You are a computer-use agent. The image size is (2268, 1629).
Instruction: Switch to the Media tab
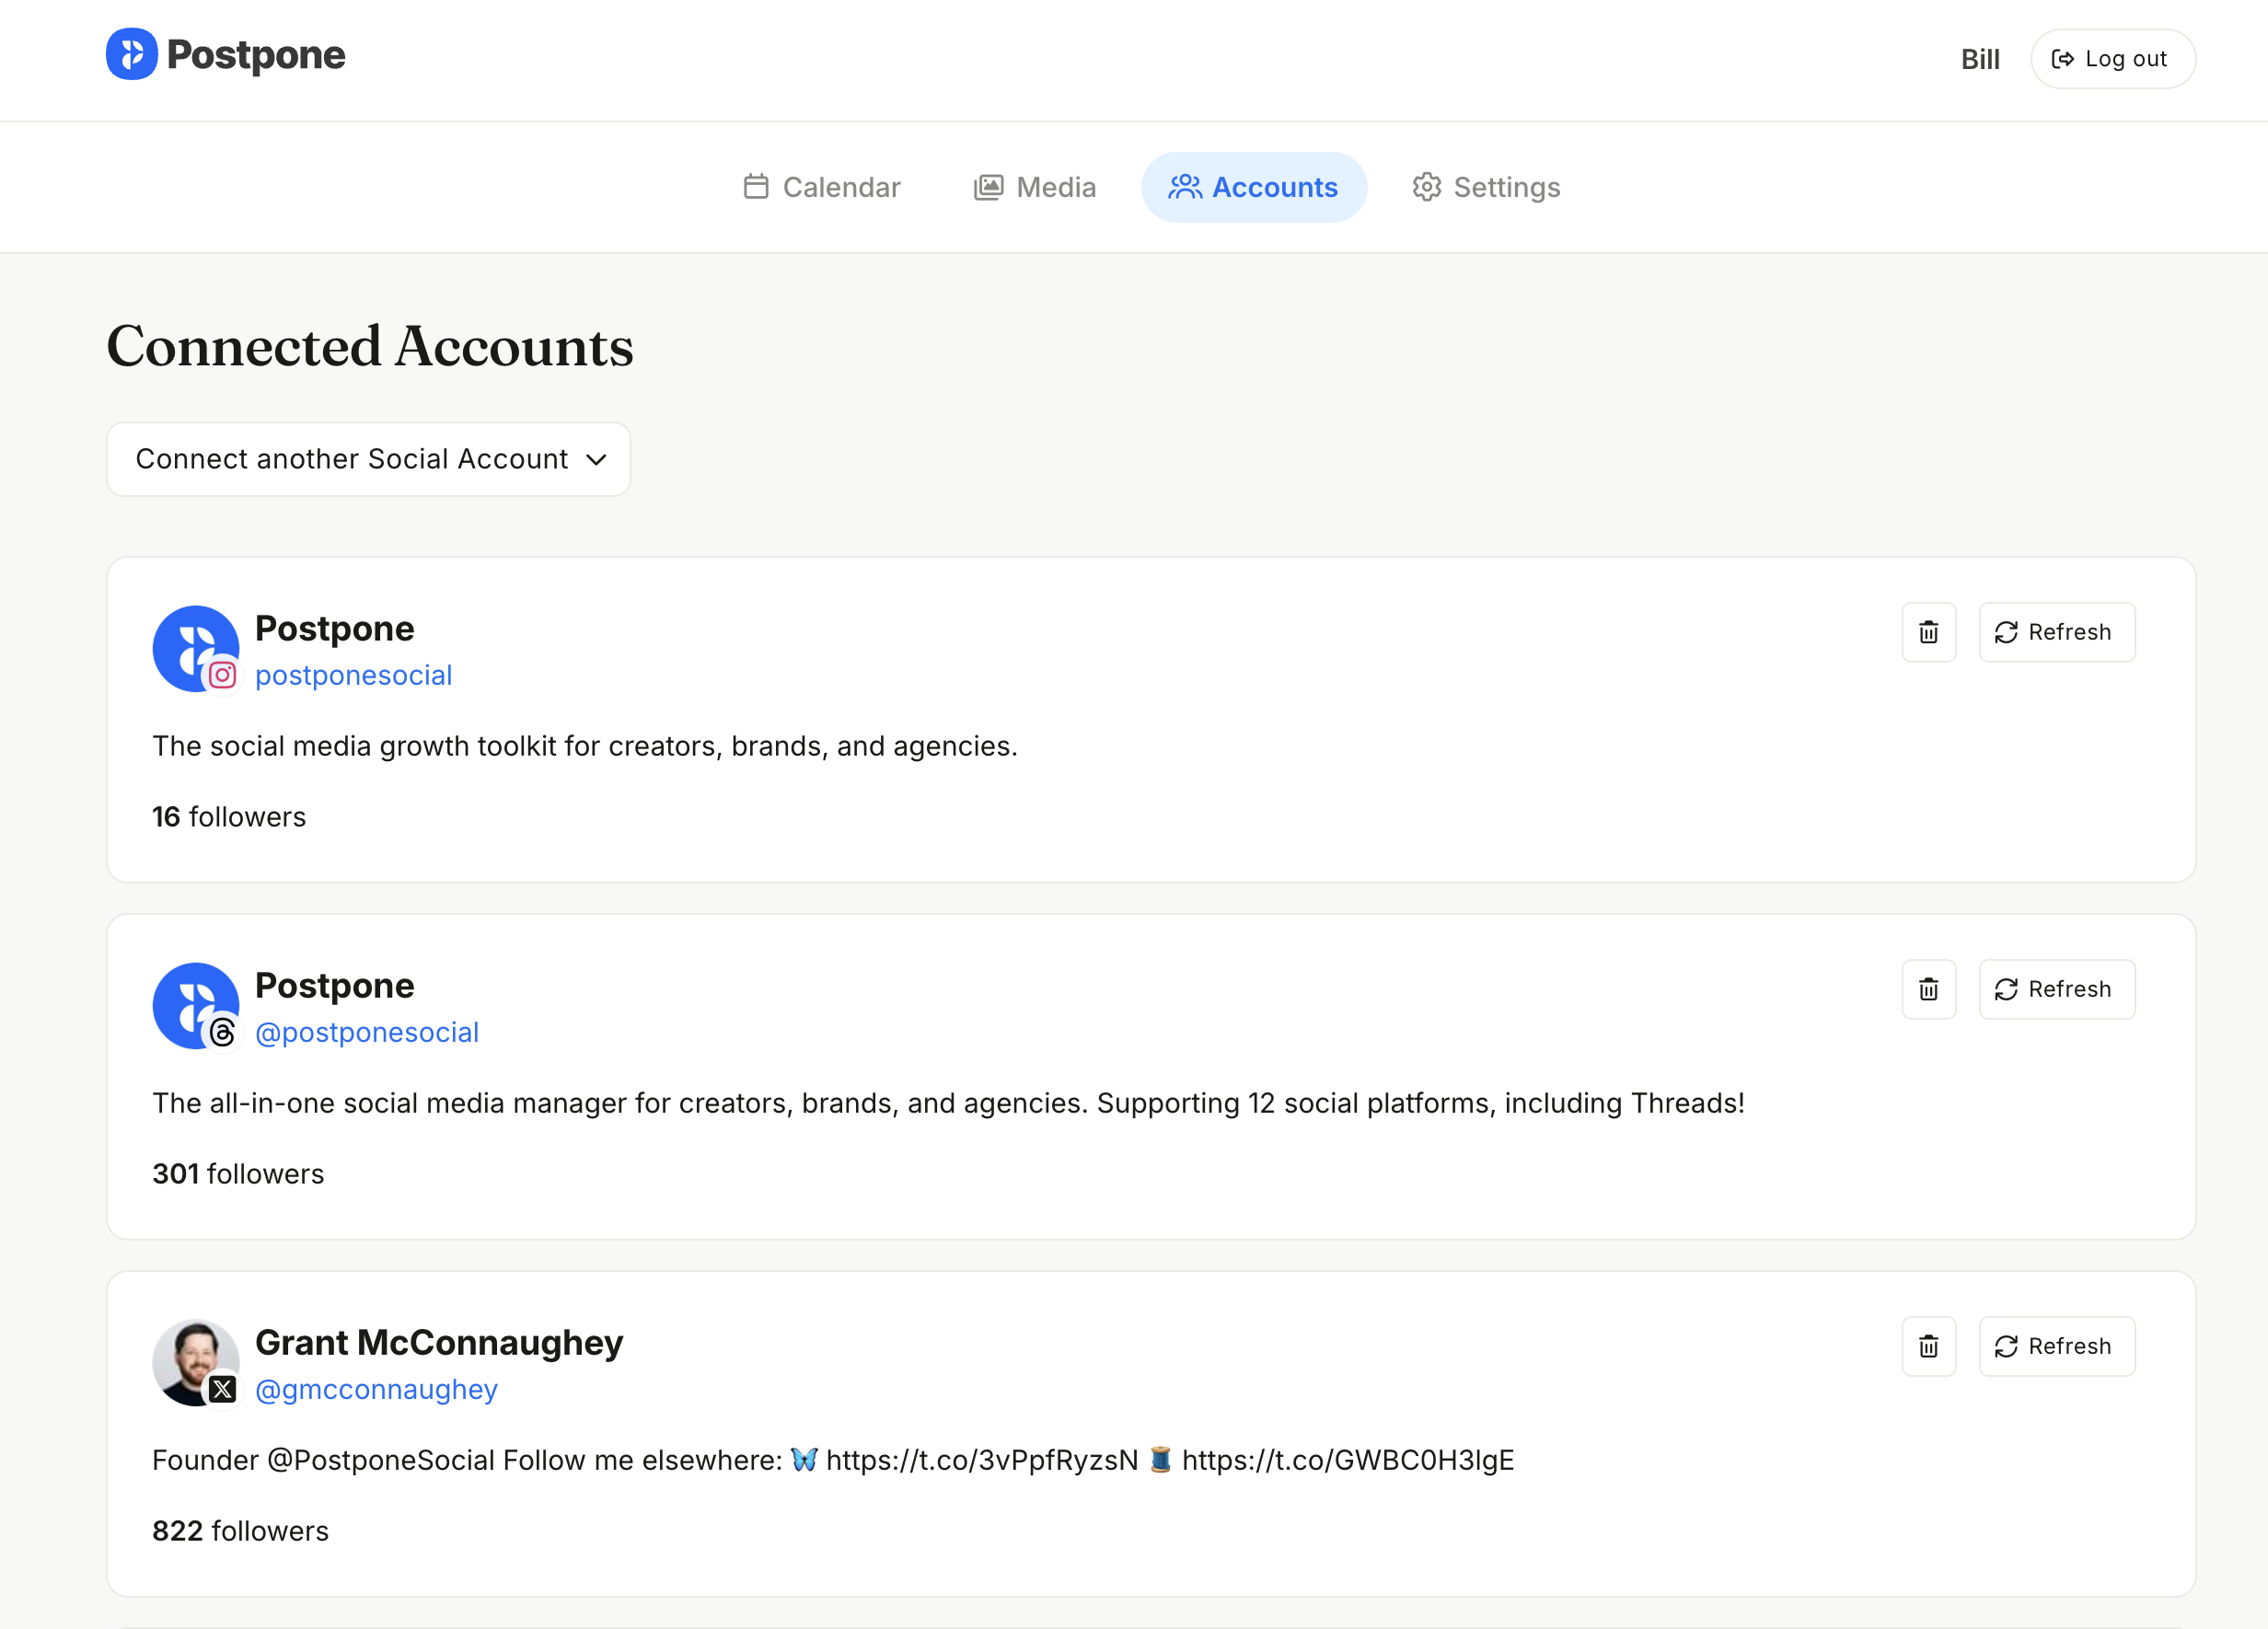pyautogui.click(x=1035, y=187)
